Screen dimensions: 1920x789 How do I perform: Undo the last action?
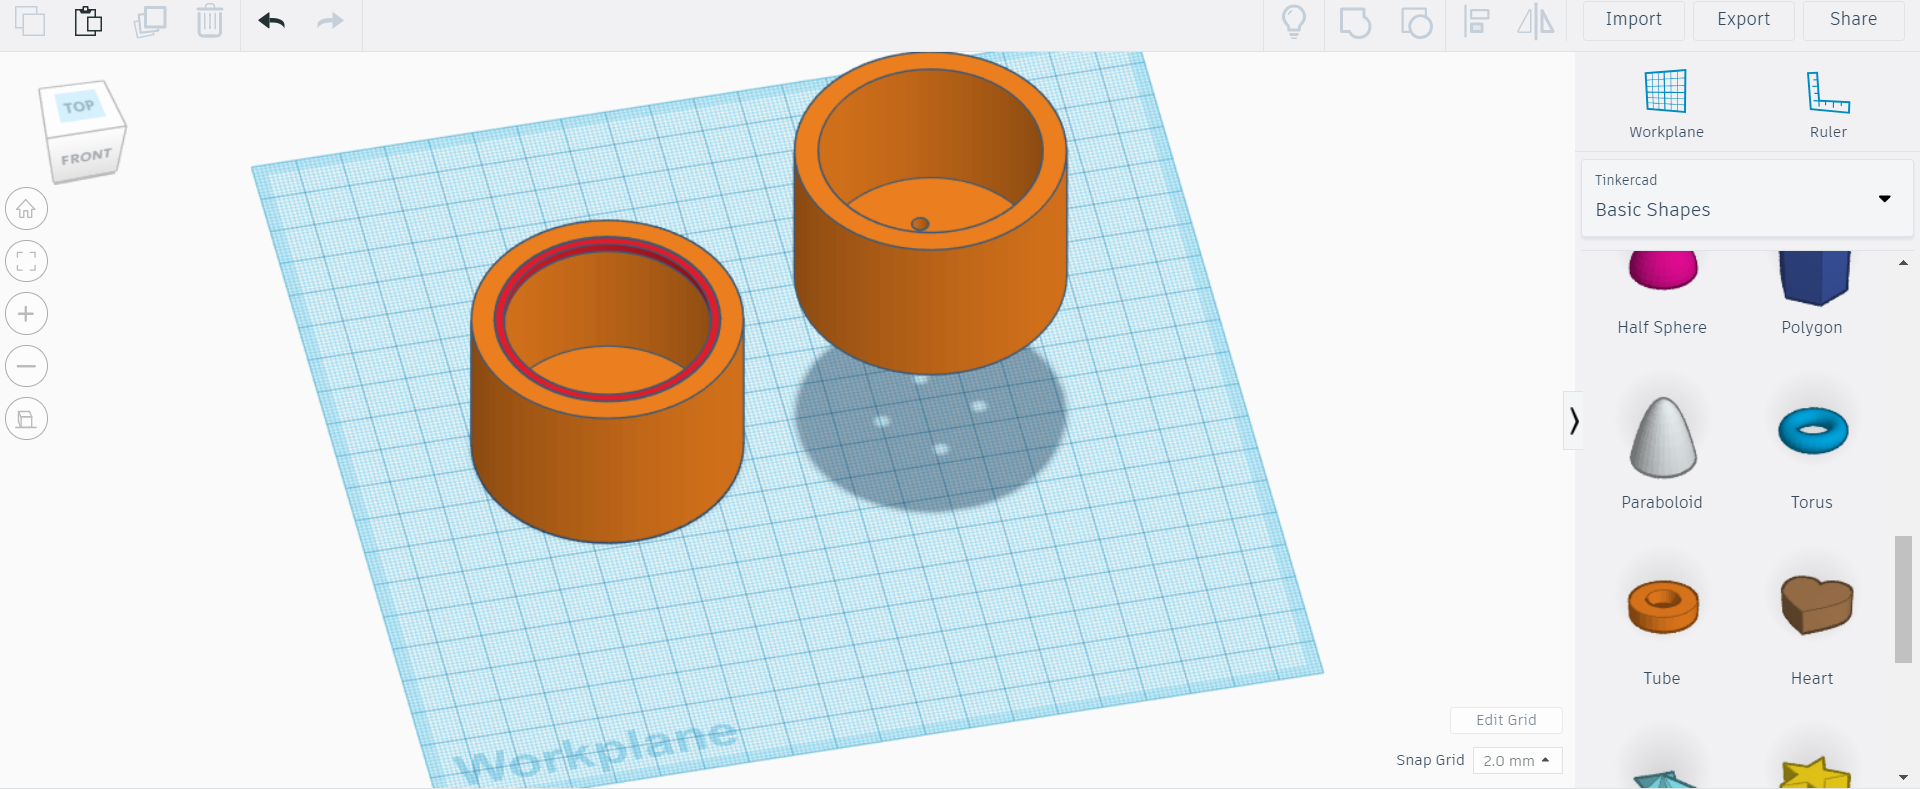click(272, 21)
